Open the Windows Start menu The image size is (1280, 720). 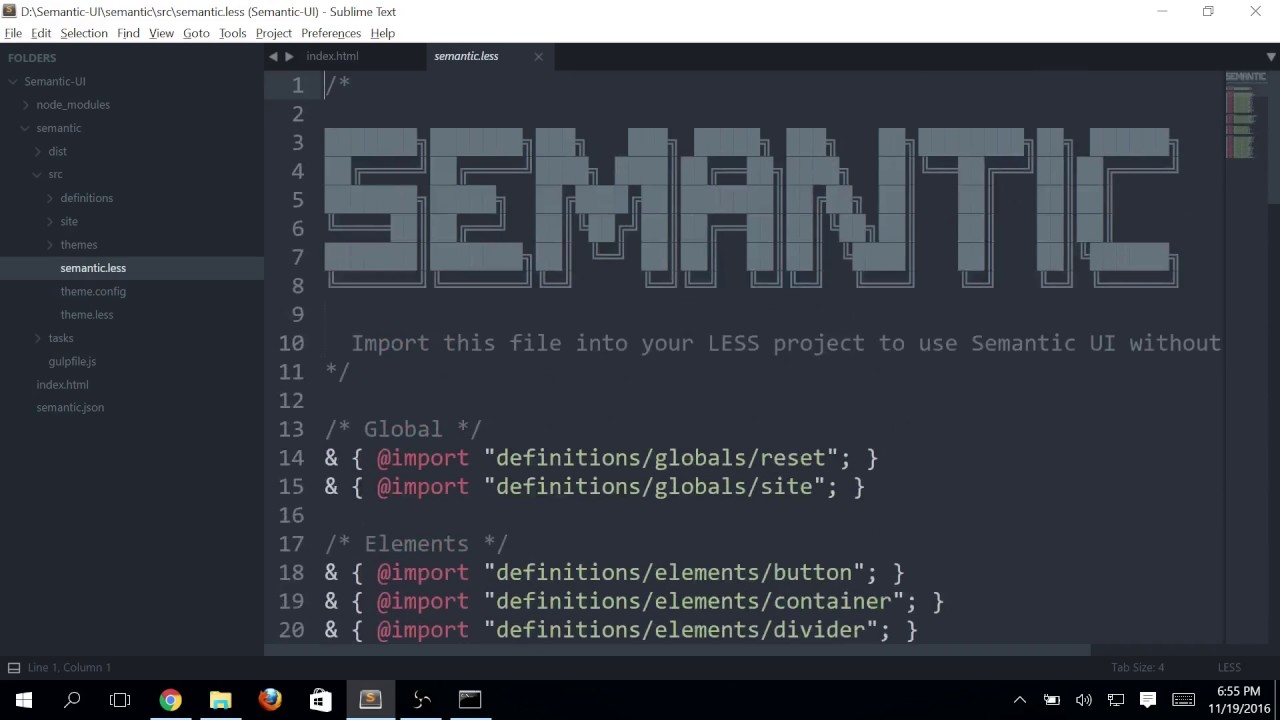tap(24, 700)
